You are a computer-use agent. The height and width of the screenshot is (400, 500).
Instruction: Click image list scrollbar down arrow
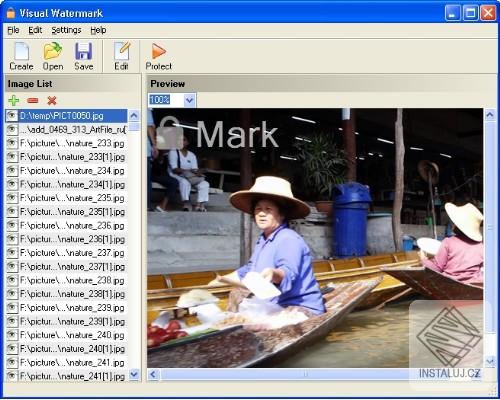pyautogui.click(x=134, y=374)
